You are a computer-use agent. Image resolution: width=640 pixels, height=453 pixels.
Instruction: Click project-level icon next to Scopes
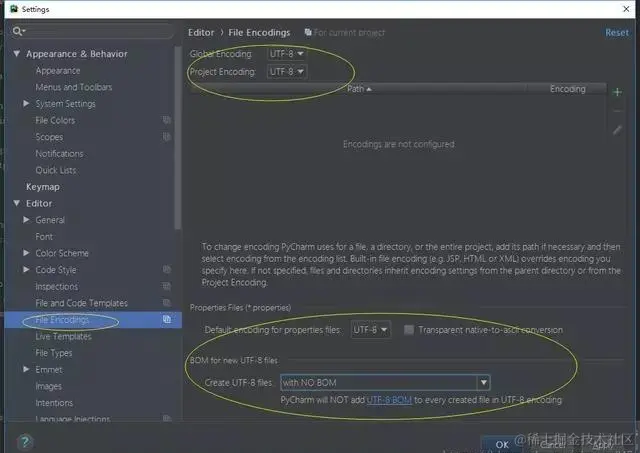tap(167, 137)
